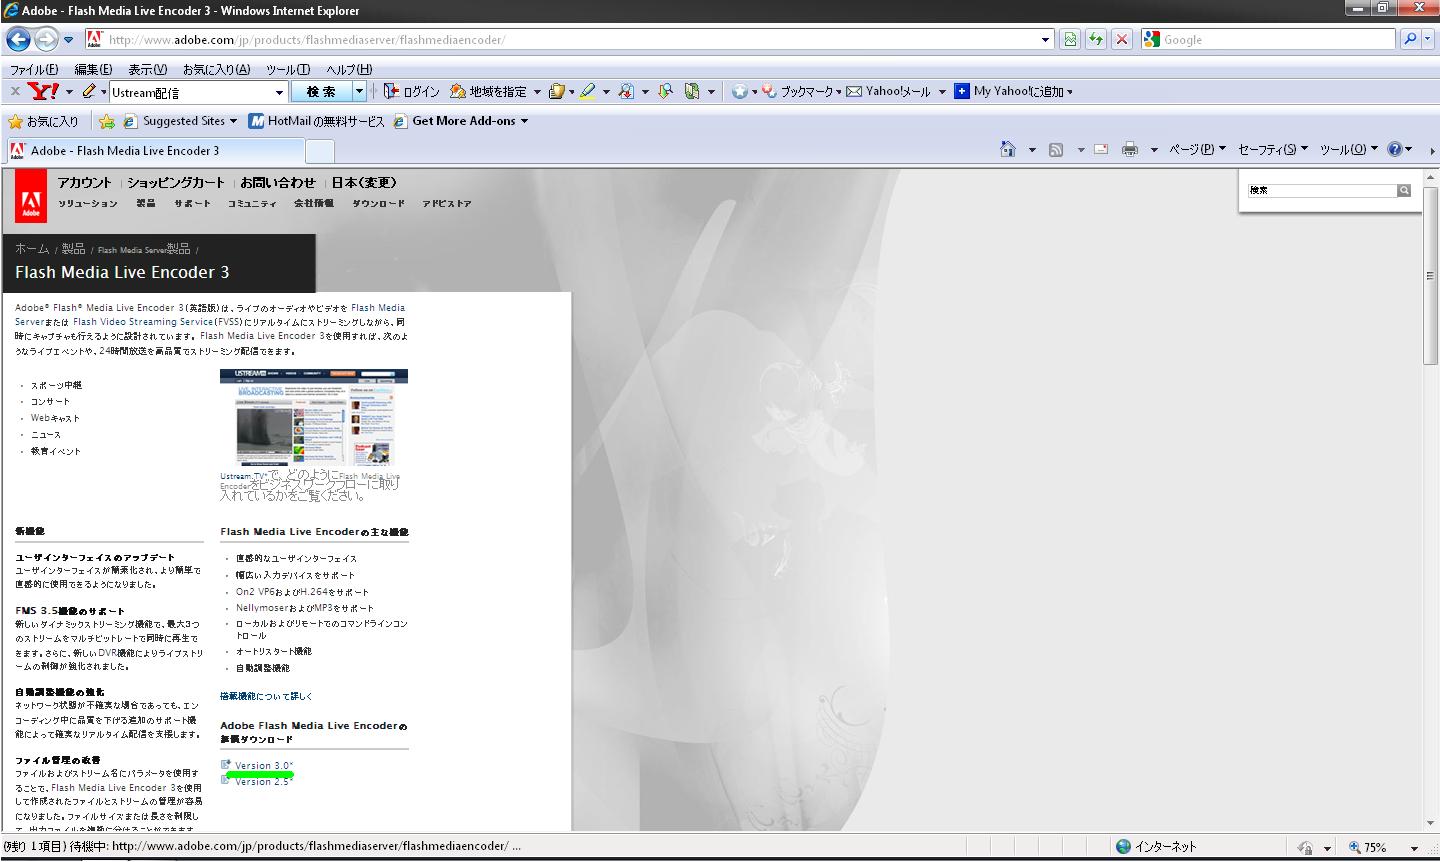The image size is (1440, 862).
Task: Click the Version 3.0 download link
Action: pos(264,766)
